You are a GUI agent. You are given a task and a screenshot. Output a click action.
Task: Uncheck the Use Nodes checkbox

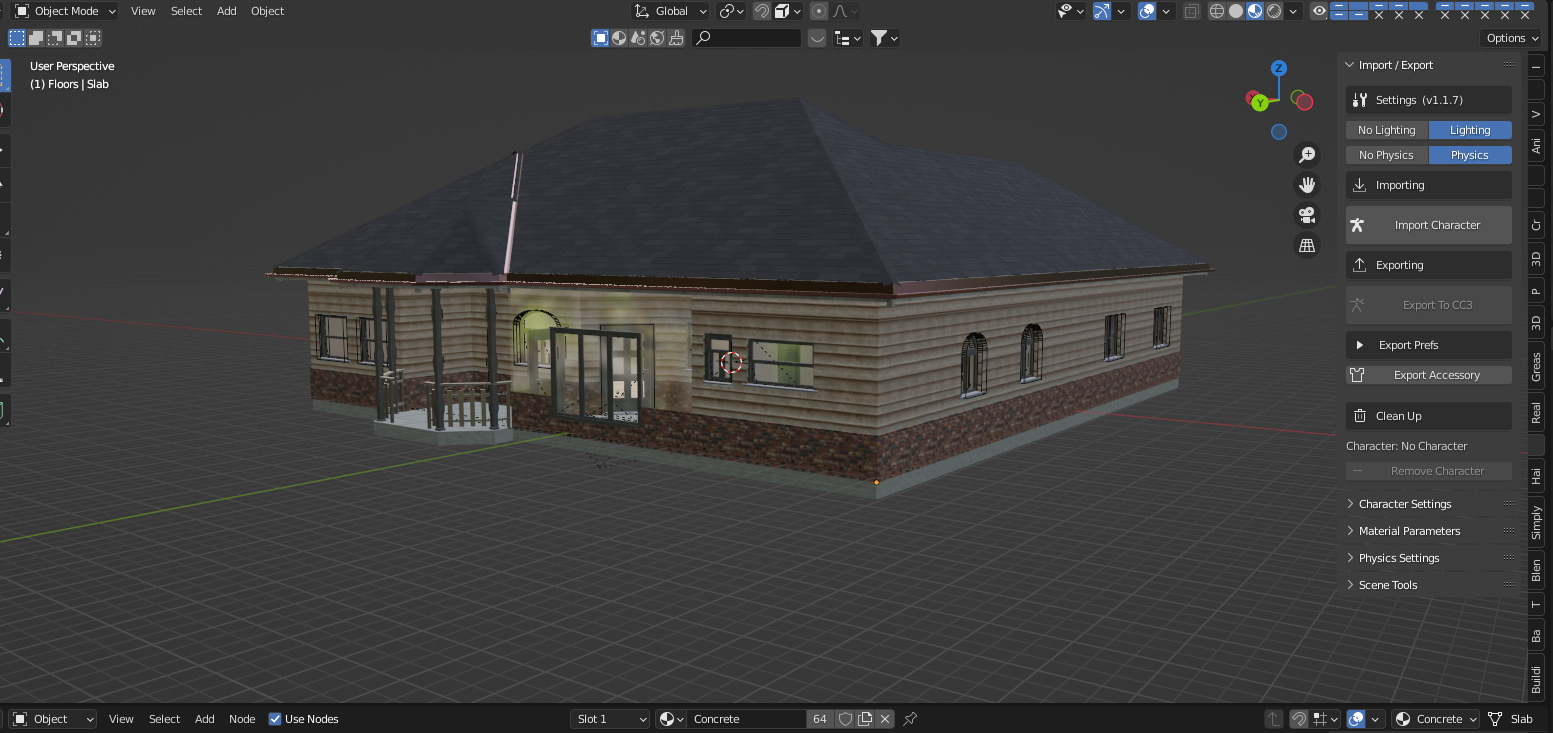(x=275, y=719)
